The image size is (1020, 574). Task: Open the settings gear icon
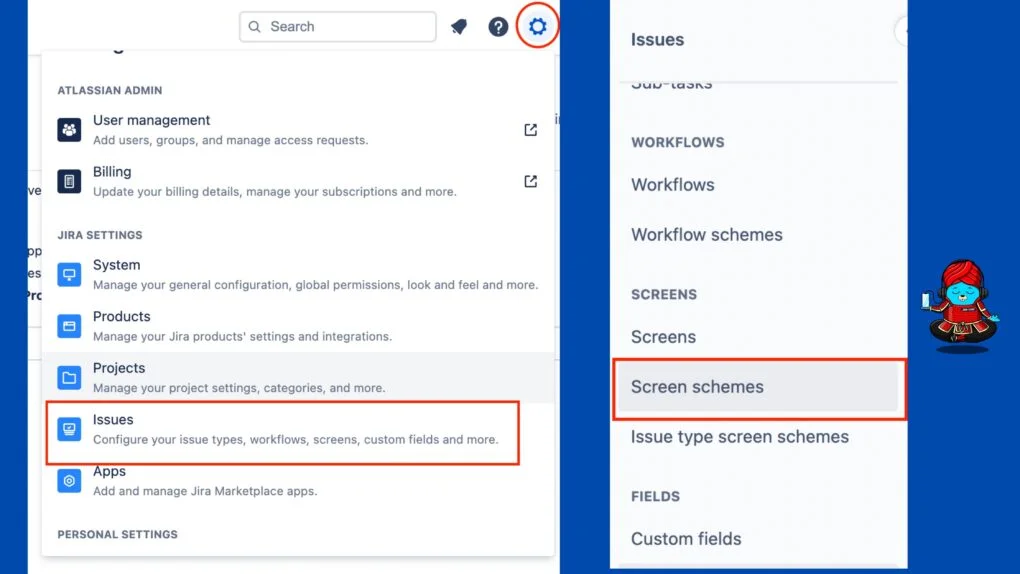537,27
